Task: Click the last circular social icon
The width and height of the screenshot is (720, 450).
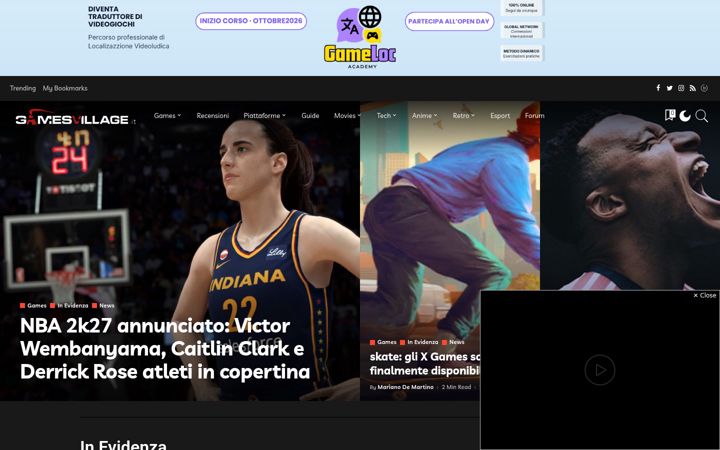Action: tap(704, 88)
